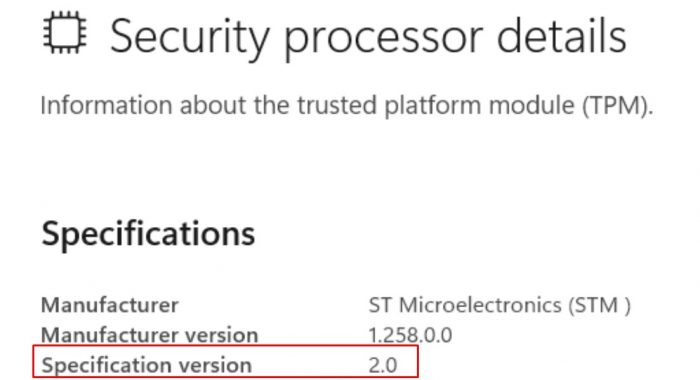Click the word "Microelectronics" in the manufacturer value
The width and height of the screenshot is (700, 380).
(x=480, y=305)
